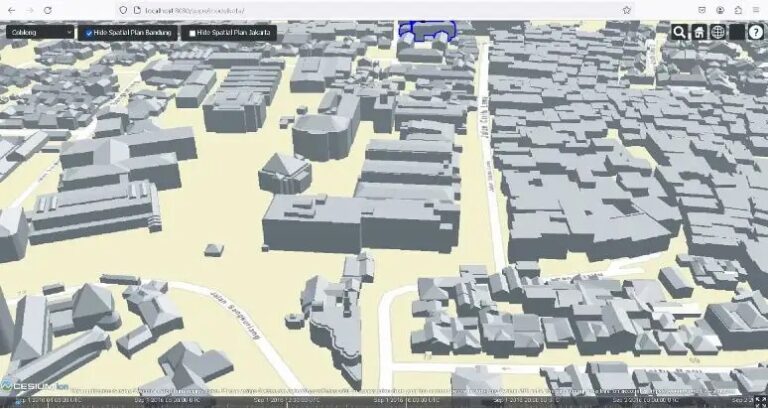Image resolution: width=768 pixels, height=409 pixels.
Task: Go back to the previous page
Action: (10, 9)
